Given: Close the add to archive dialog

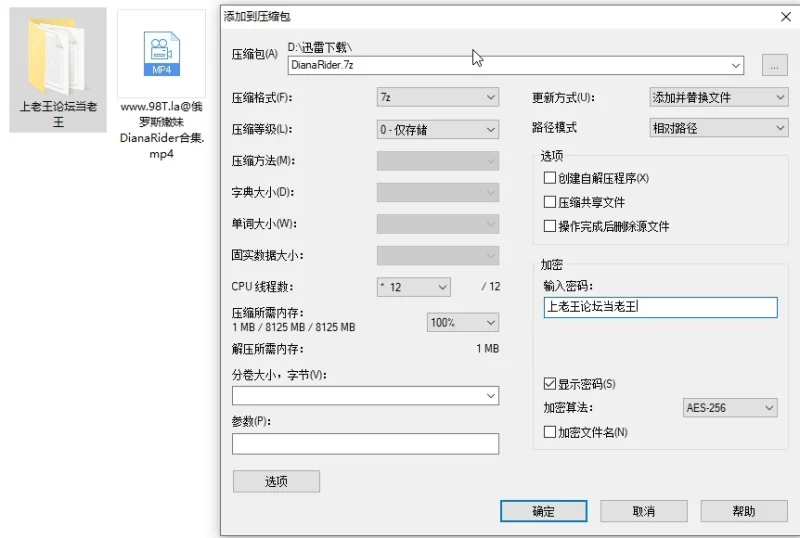Looking at the screenshot, I should (785, 16).
